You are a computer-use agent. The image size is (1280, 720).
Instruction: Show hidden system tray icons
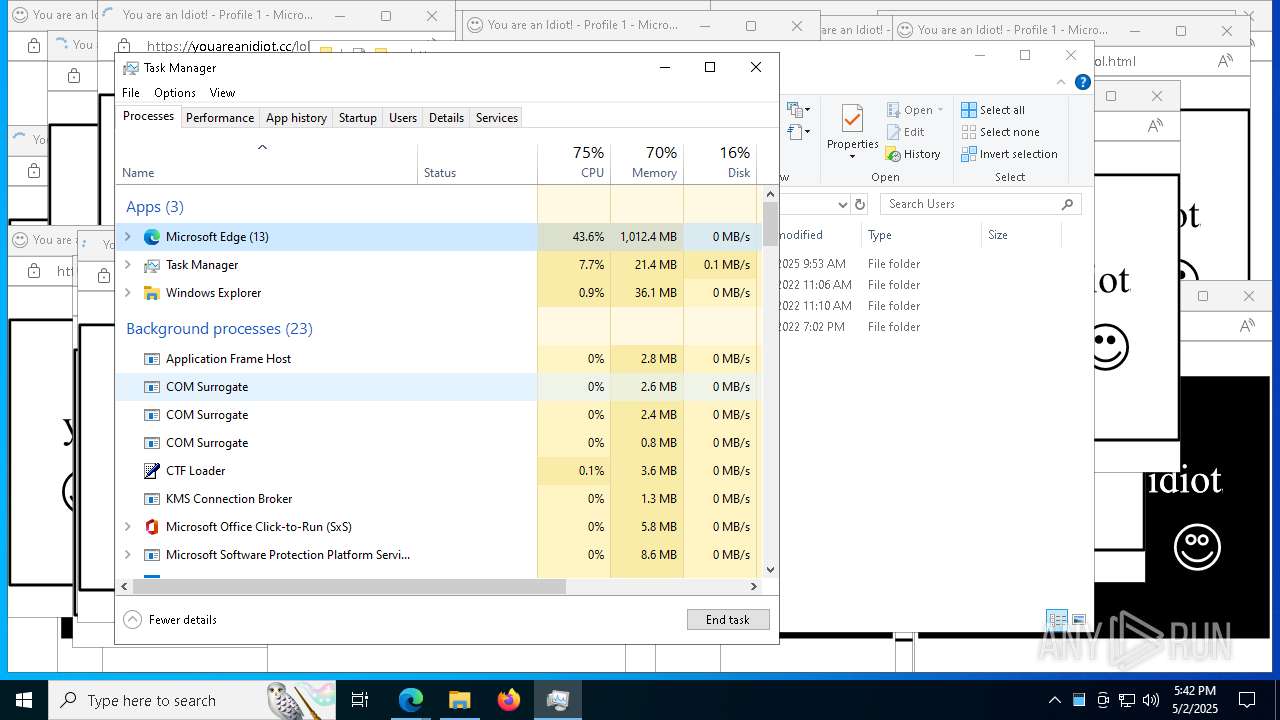(1054, 700)
